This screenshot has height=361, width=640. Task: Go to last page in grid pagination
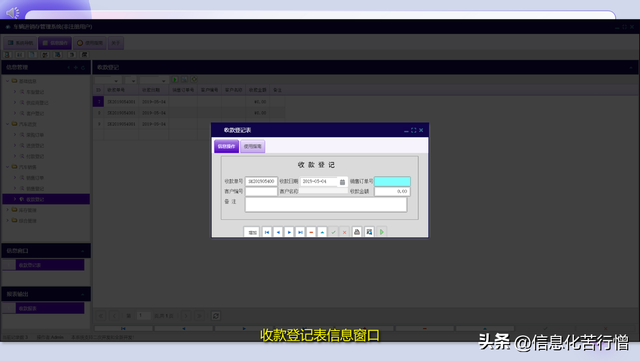(x=200, y=316)
